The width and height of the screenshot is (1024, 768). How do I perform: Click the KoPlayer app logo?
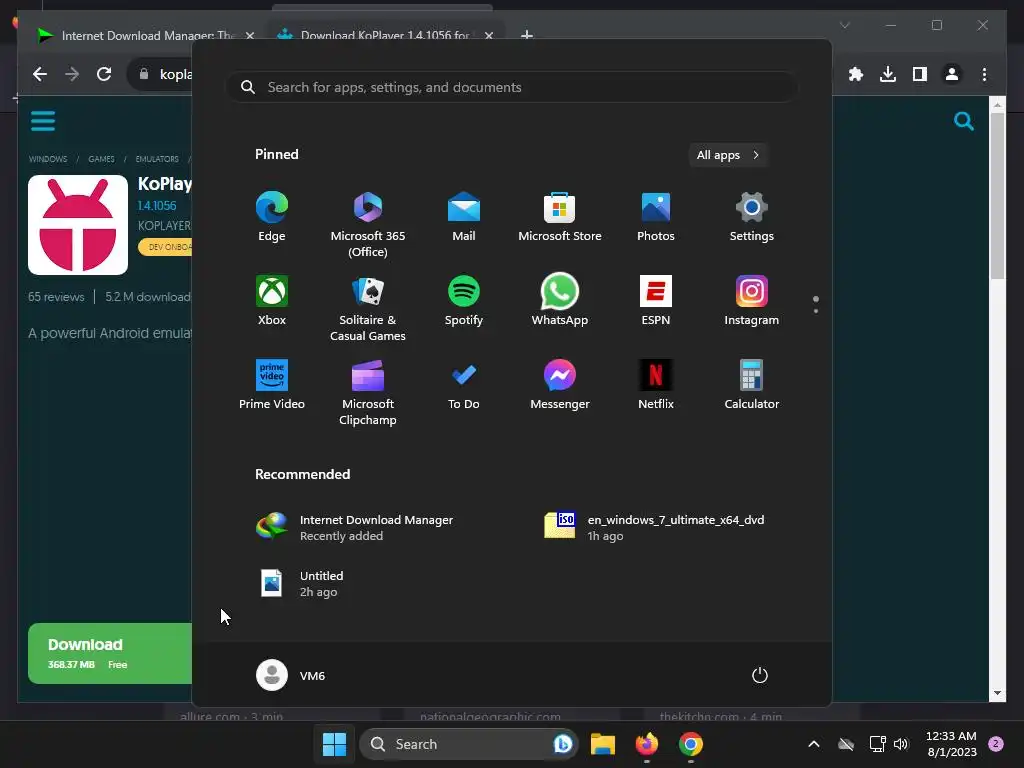click(78, 225)
